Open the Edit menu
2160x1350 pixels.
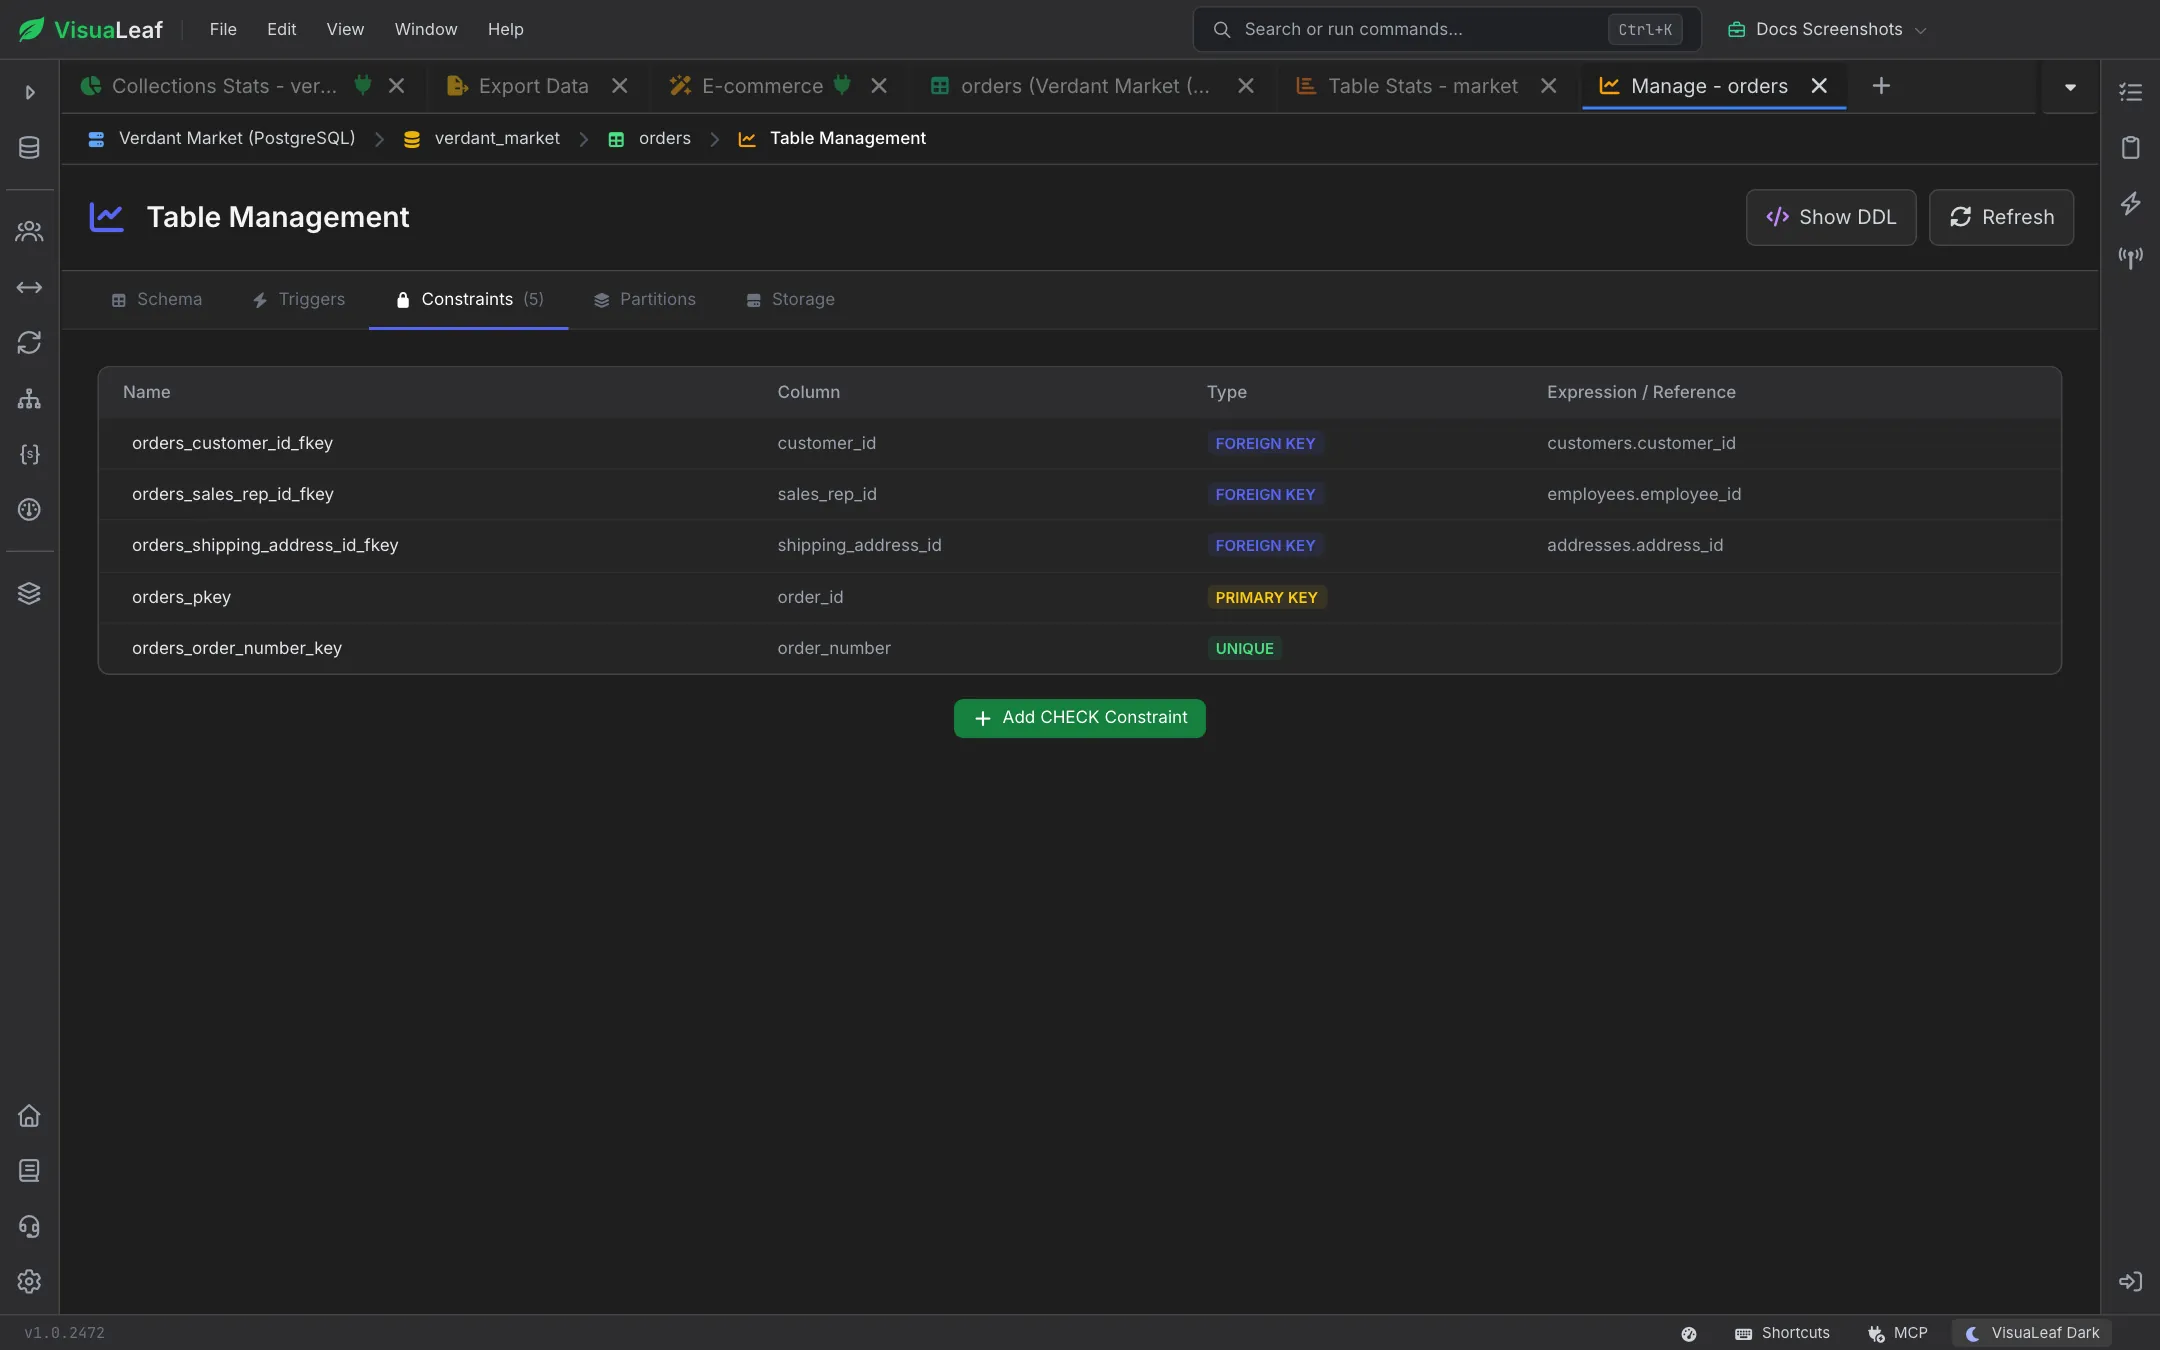281,29
